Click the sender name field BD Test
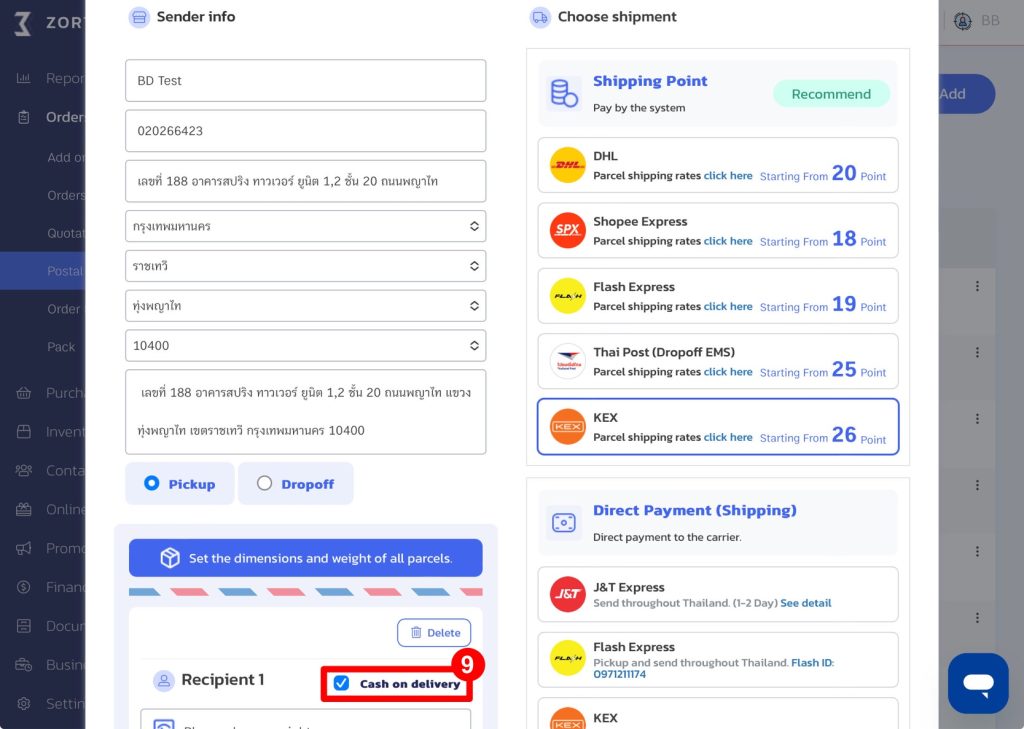The width and height of the screenshot is (1024, 729). tap(306, 80)
